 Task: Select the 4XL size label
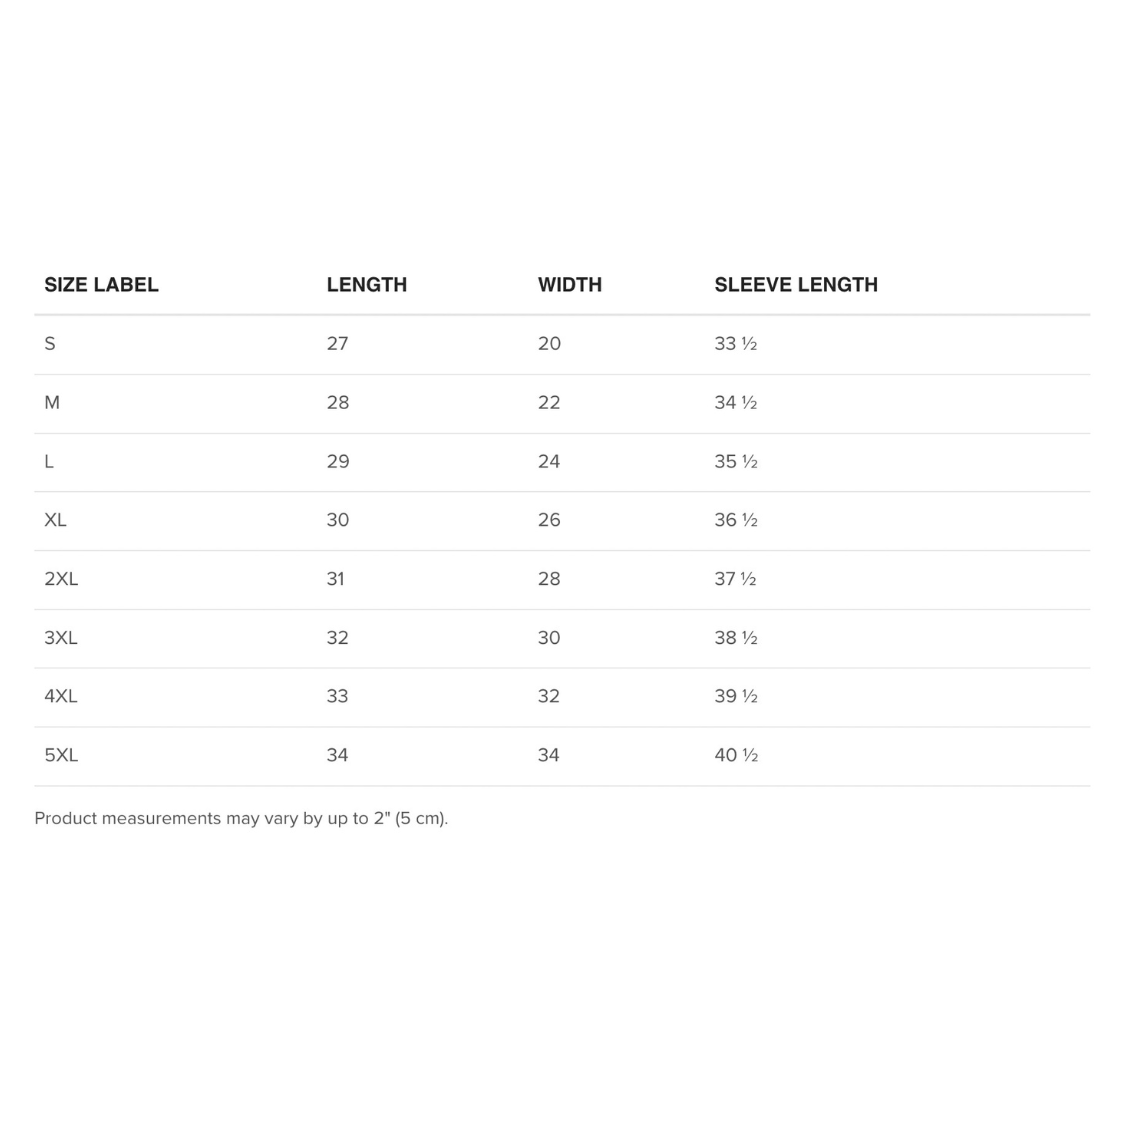tap(61, 696)
